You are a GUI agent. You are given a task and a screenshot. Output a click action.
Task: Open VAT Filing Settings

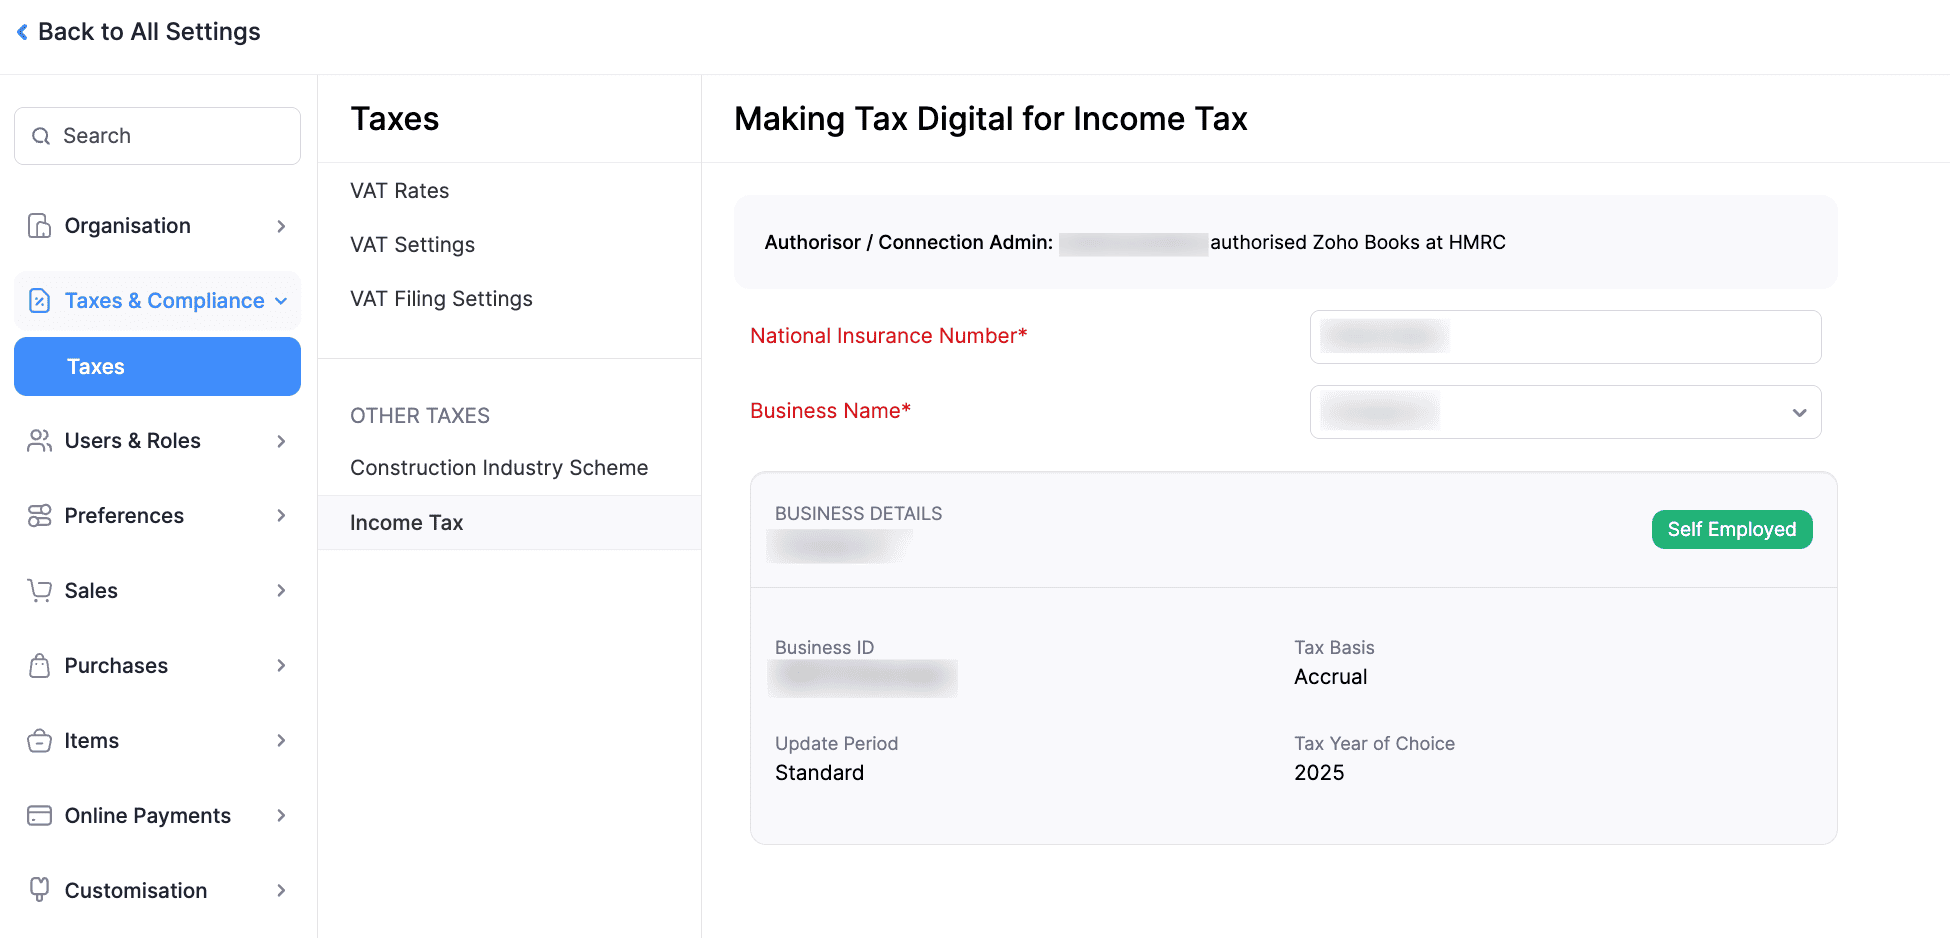pos(441,299)
